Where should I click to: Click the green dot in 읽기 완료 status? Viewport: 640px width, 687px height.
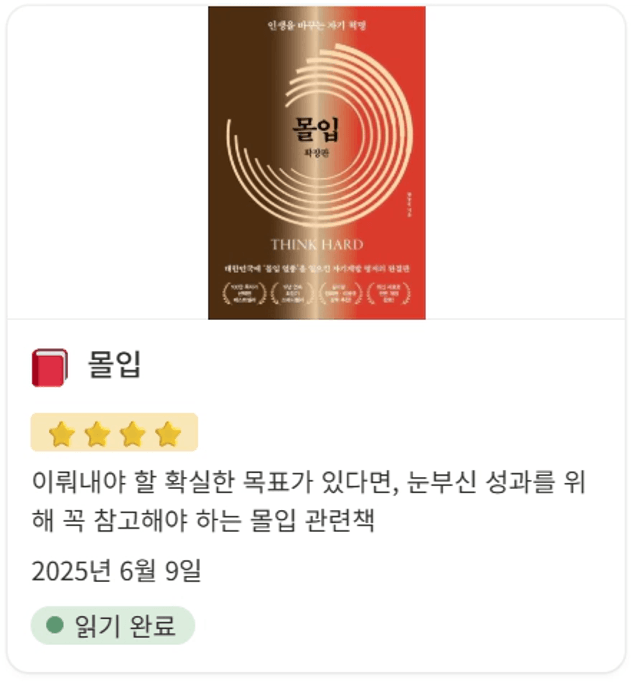55,625
